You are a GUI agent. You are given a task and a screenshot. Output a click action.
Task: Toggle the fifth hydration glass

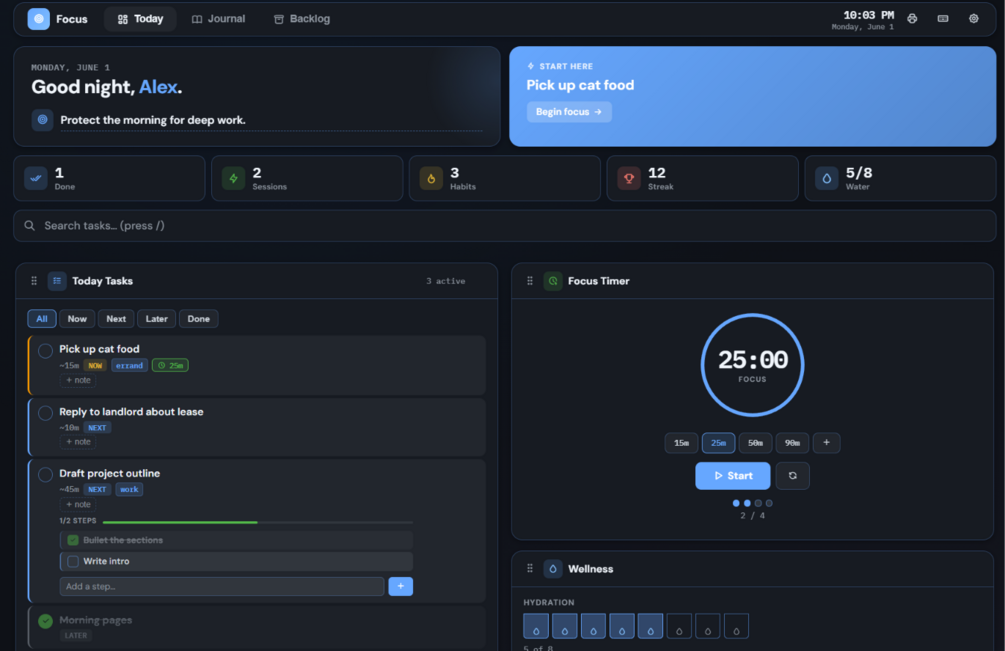point(650,626)
